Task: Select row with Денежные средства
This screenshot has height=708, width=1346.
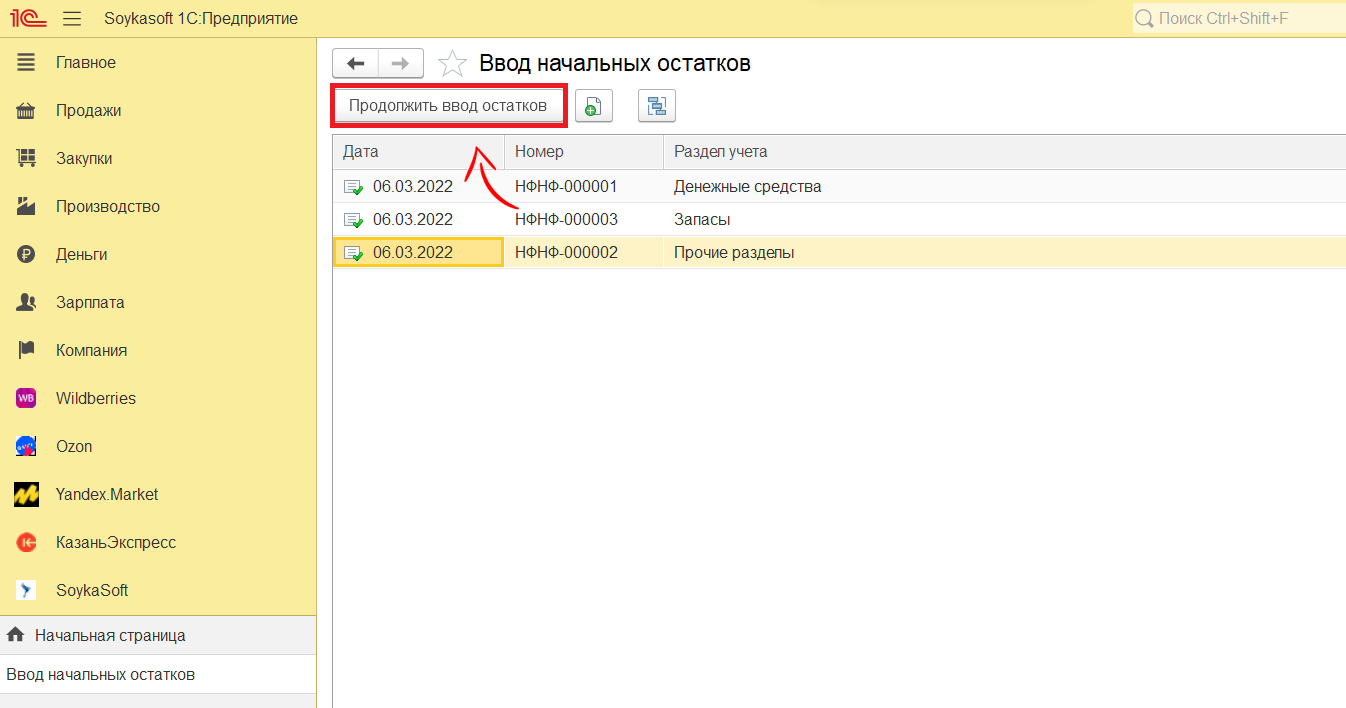Action: coord(839,186)
